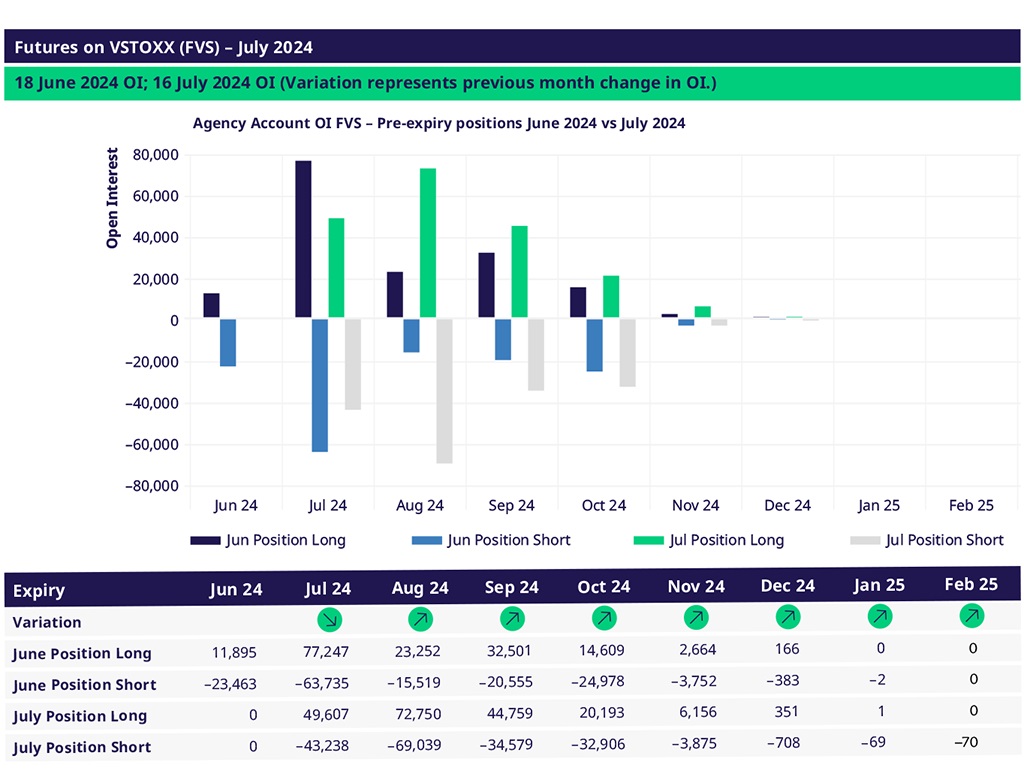This screenshot has height=782, width=1024.
Task: Click the July Position Long row label
Action: [80, 717]
